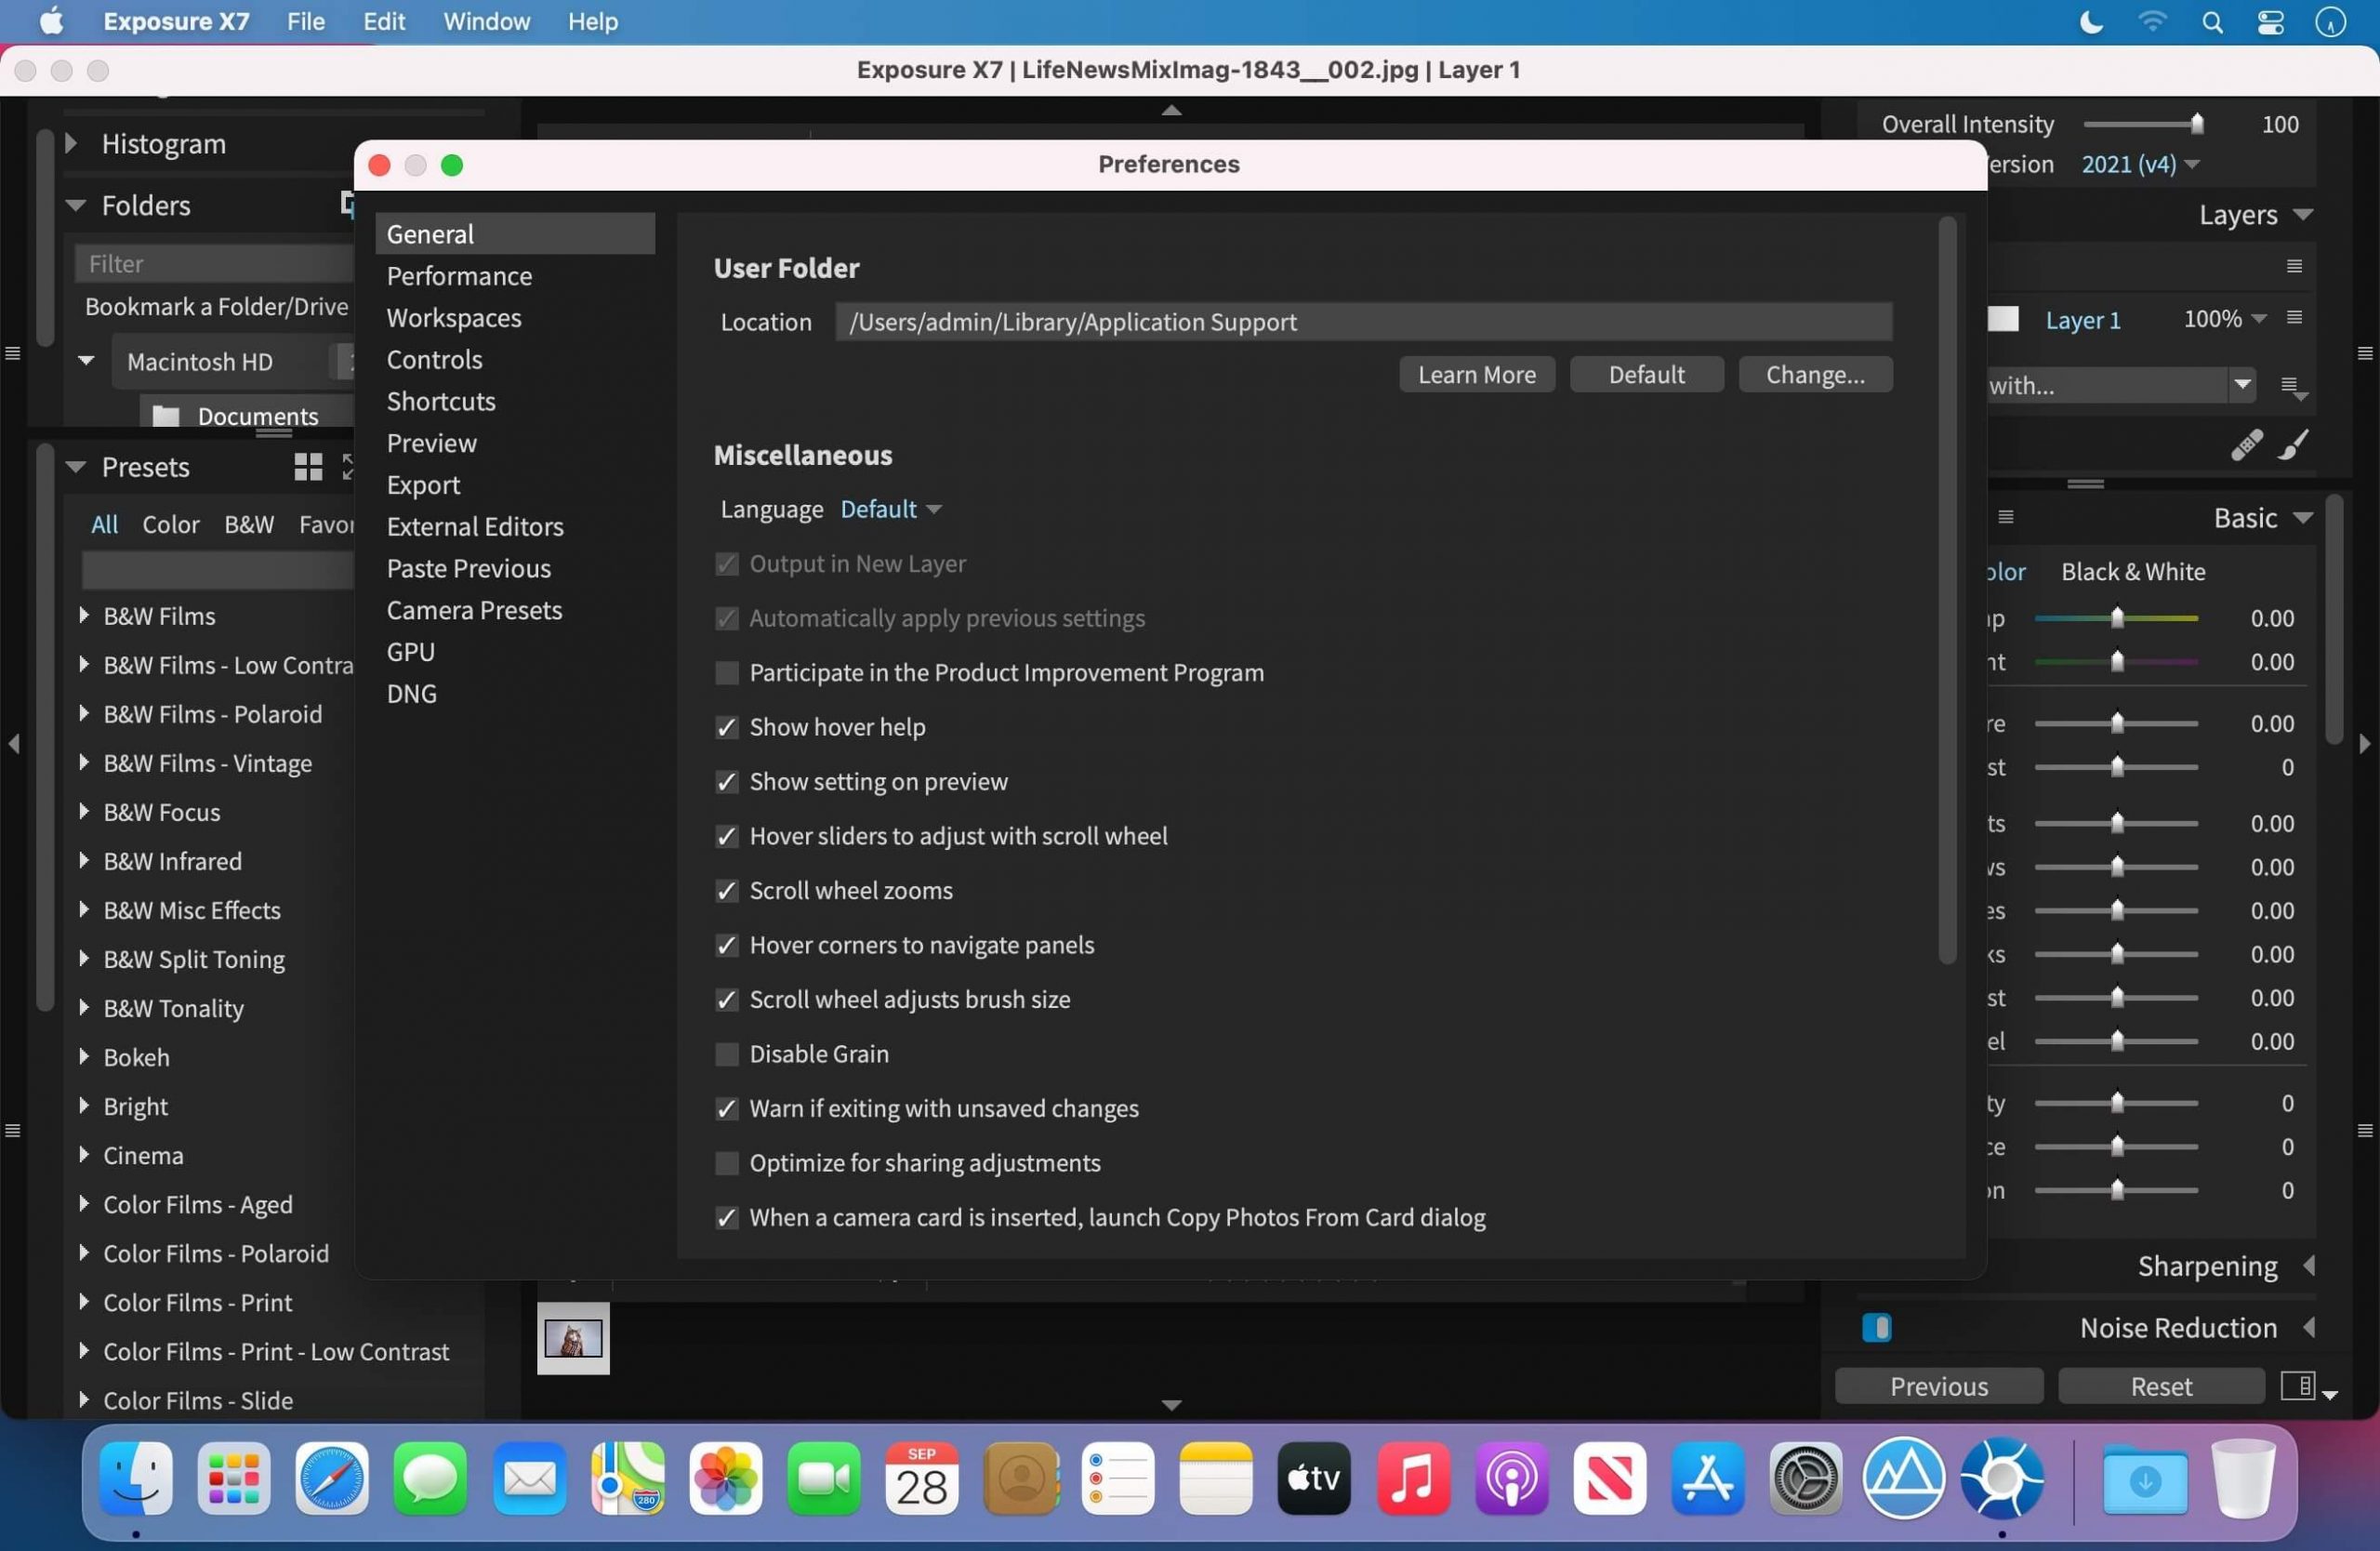The image size is (2380, 1551).
Task: Switch presets to grid view icon
Action: [x=308, y=467]
